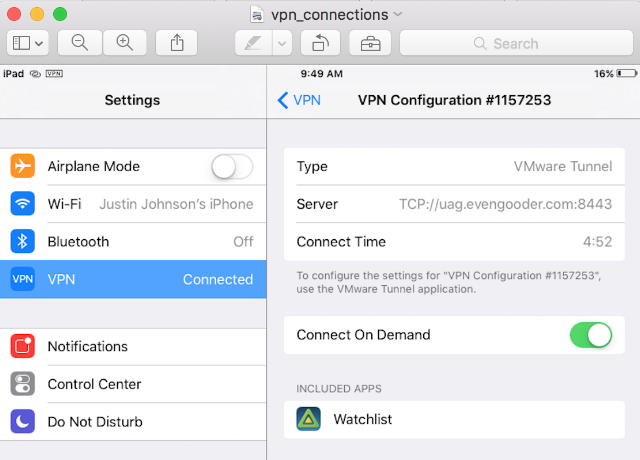Click the Control Center icon
The image size is (640, 460).
[x=23, y=384]
